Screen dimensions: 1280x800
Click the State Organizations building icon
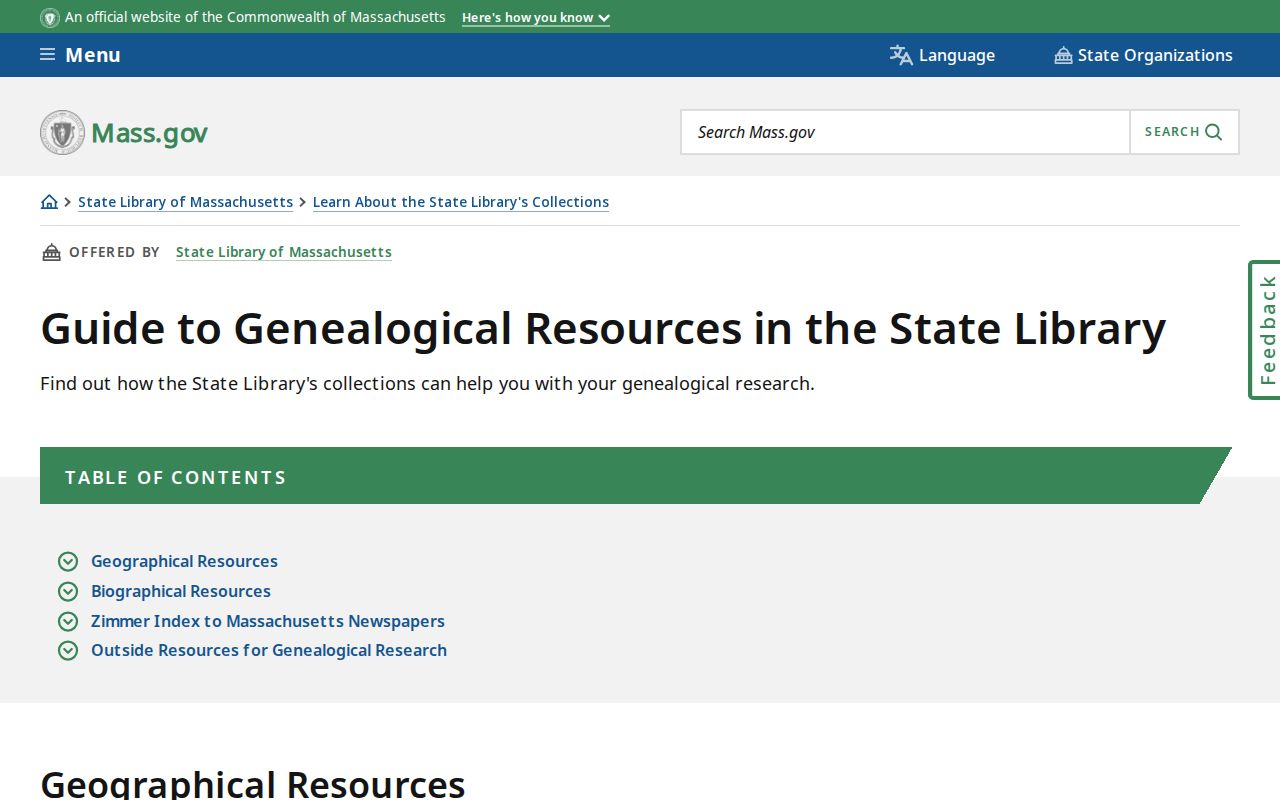[x=1063, y=55]
